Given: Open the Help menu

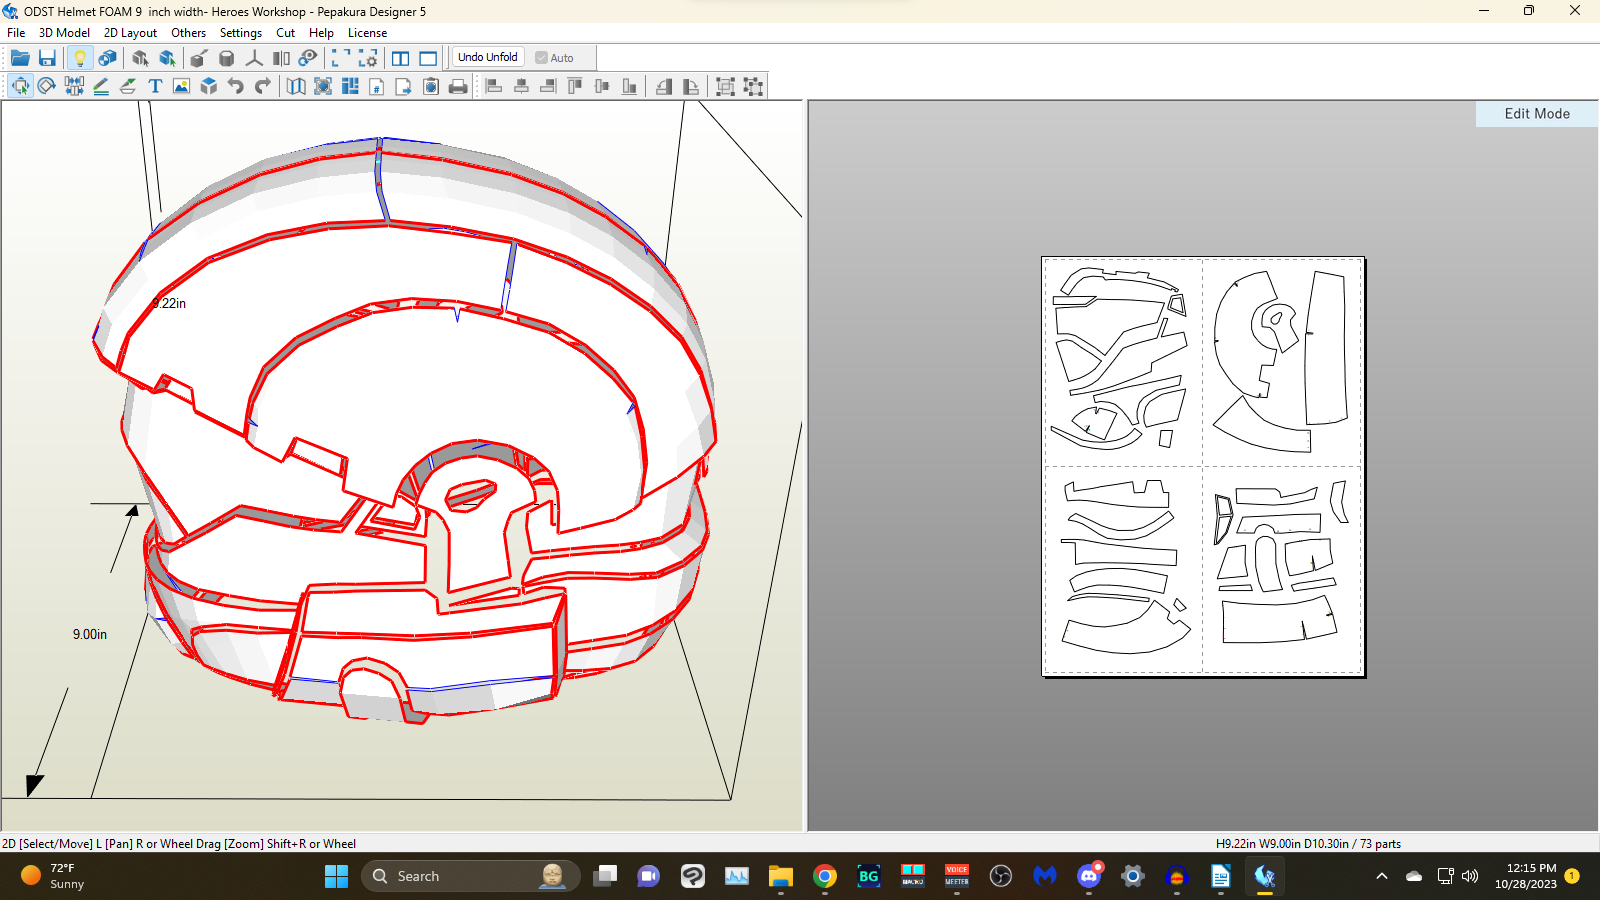Looking at the screenshot, I should point(321,33).
